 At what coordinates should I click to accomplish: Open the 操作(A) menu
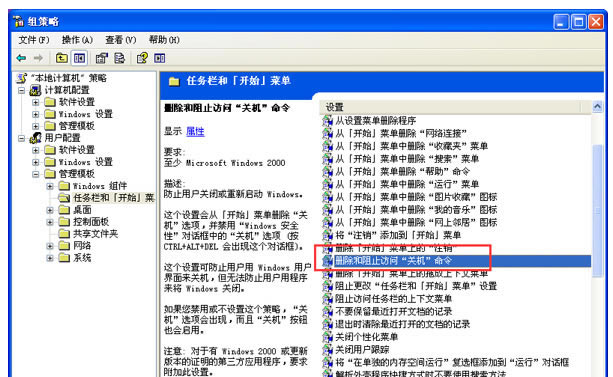pos(77,40)
